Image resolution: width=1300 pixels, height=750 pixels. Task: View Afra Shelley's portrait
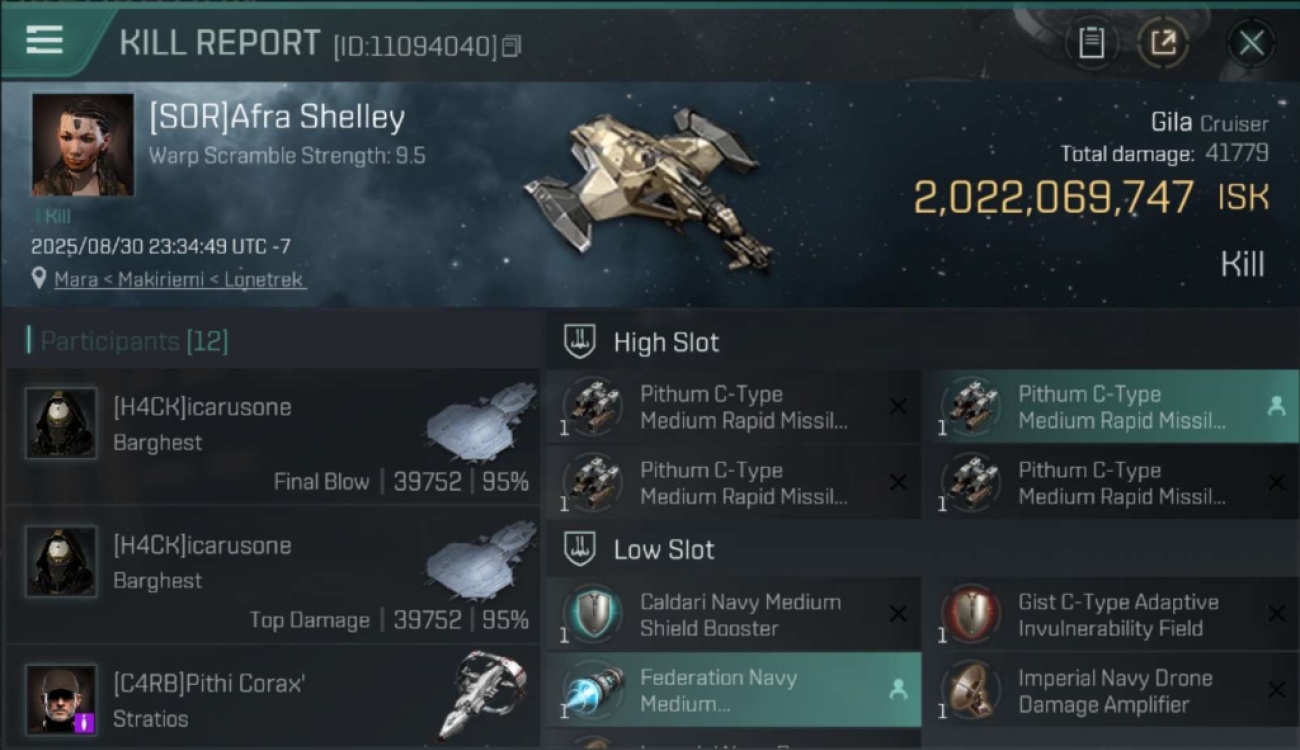tap(83, 145)
